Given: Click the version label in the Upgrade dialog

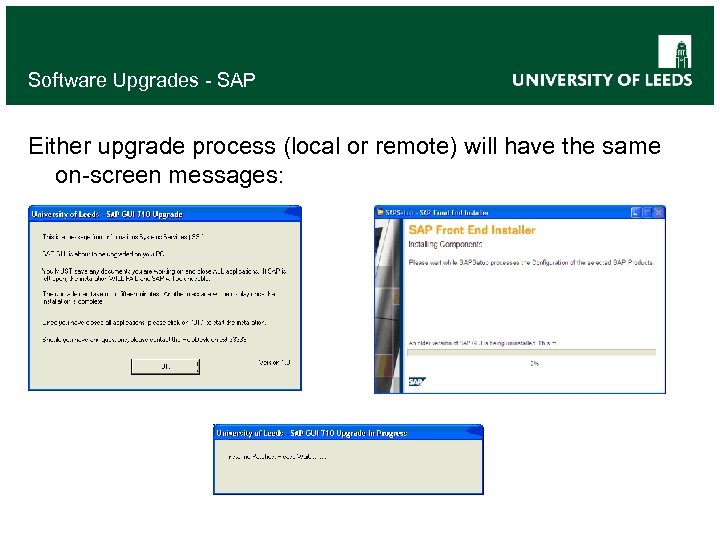Looking at the screenshot, I should coord(274,363).
